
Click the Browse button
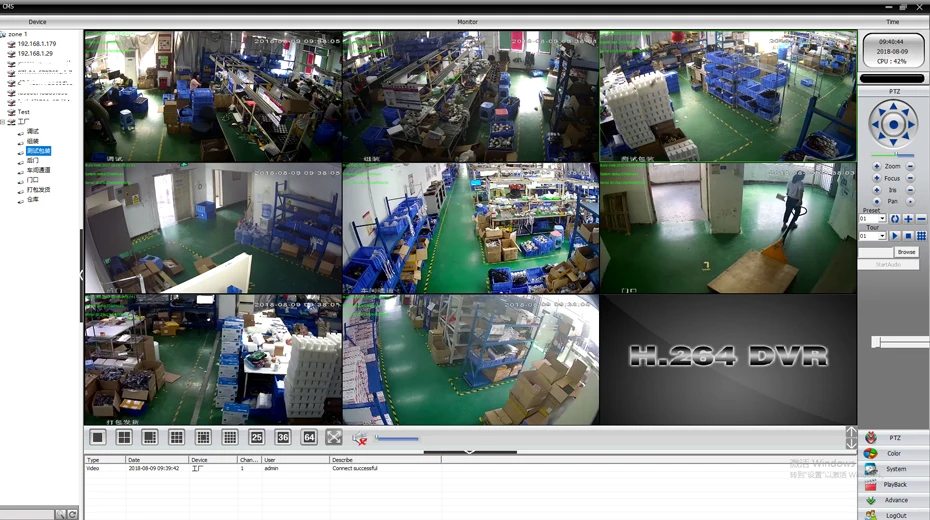click(906, 252)
